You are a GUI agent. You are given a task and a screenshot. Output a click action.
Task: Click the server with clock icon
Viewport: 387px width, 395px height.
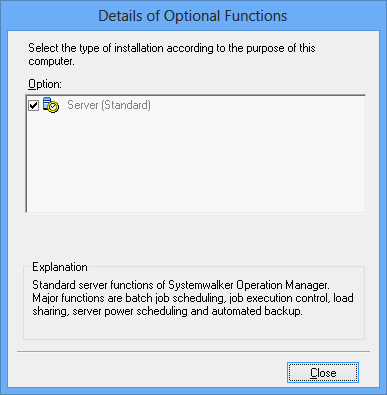coord(51,105)
